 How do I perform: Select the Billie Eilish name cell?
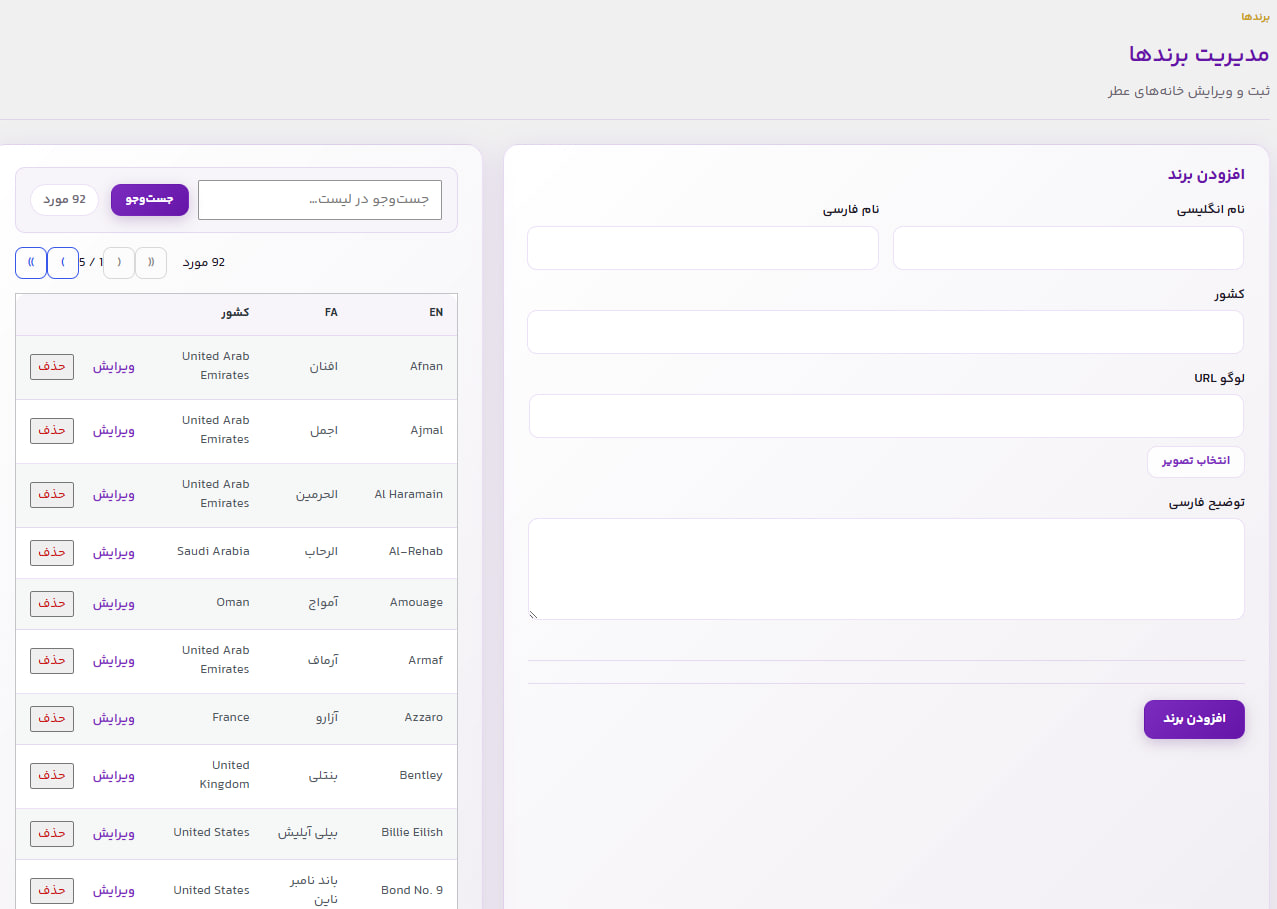click(412, 832)
